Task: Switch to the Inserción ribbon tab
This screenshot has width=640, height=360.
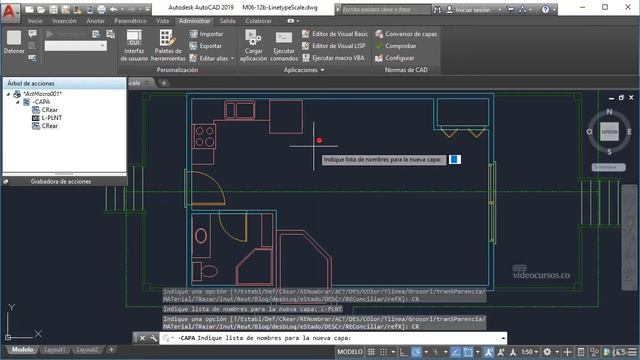Action: click(x=64, y=21)
